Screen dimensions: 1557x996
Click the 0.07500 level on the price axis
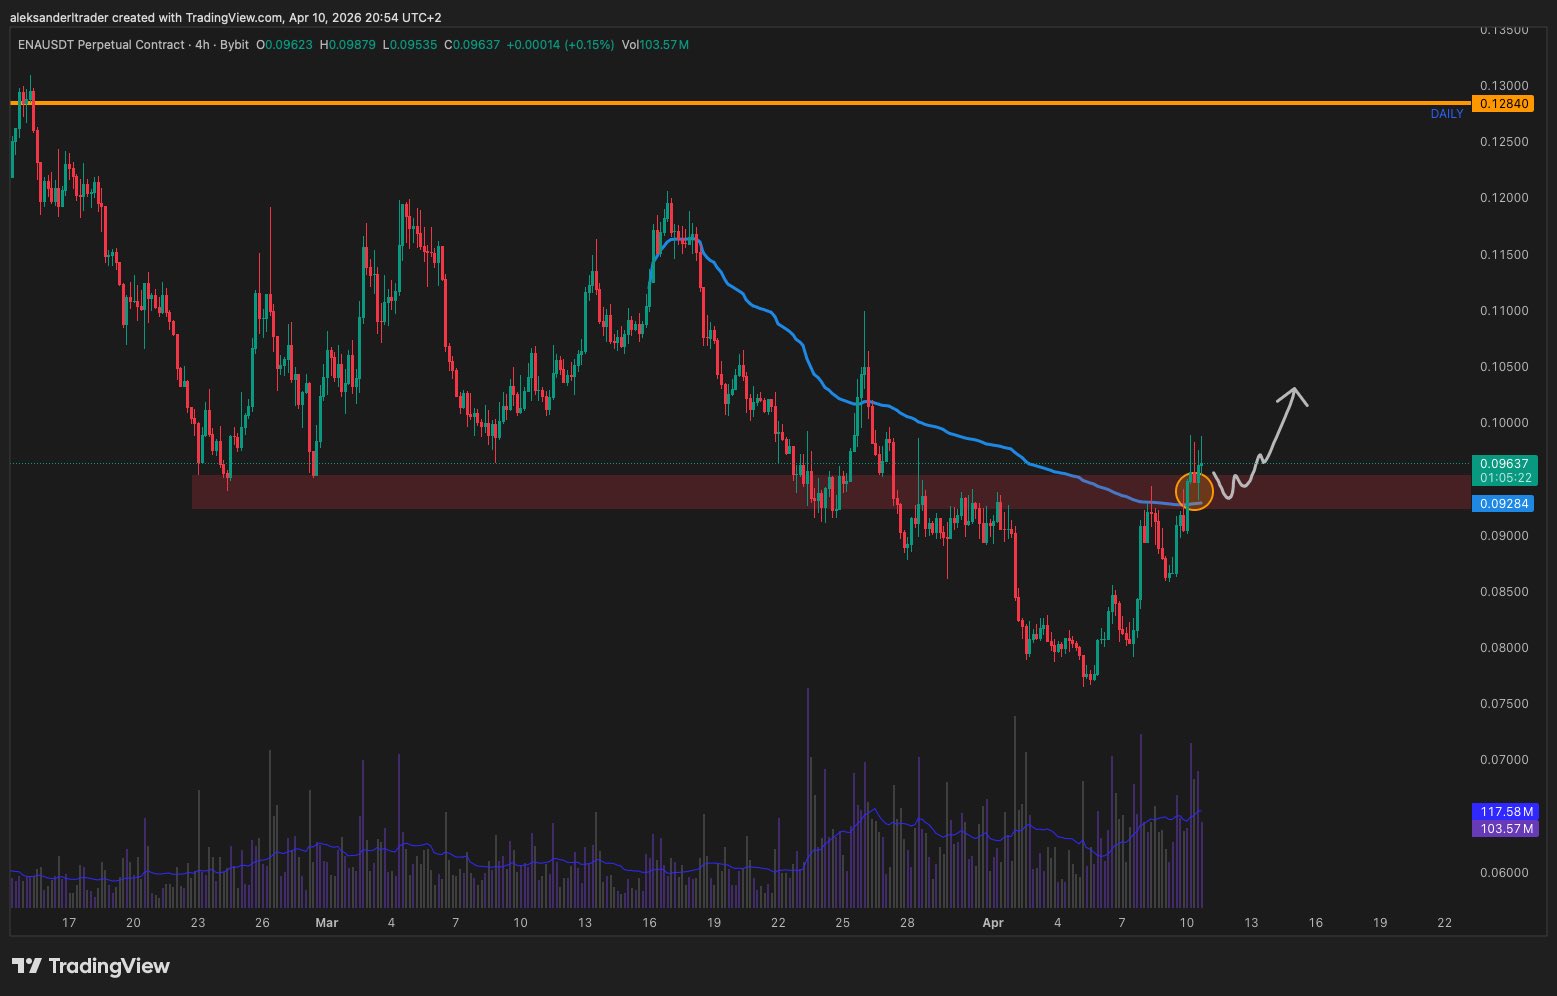1503,704
